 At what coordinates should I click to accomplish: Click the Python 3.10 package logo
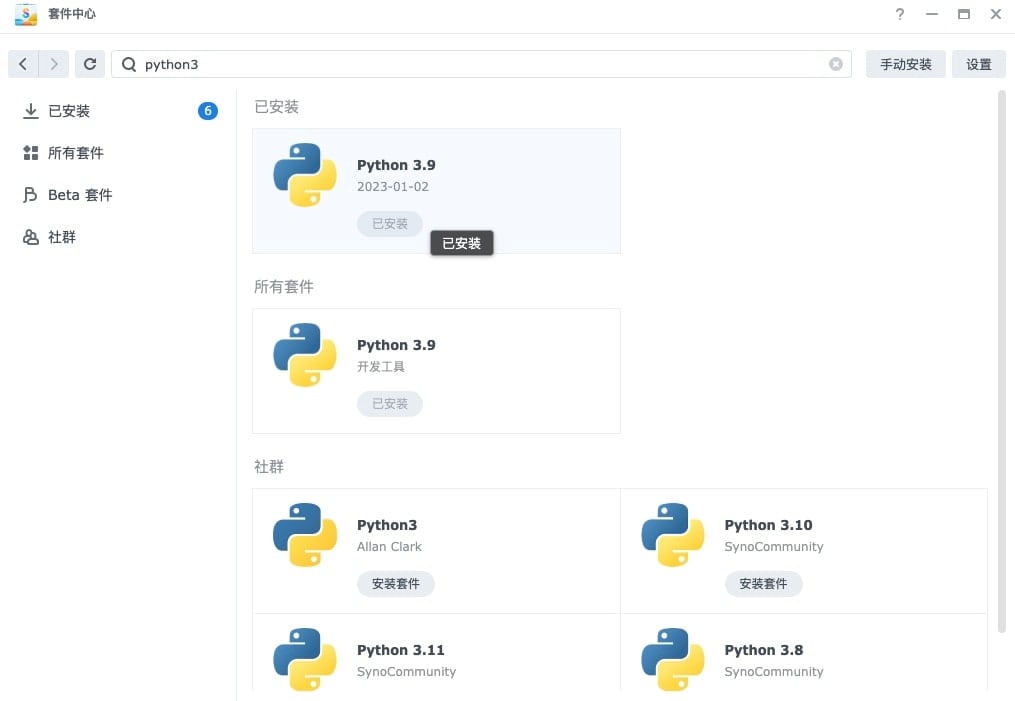click(673, 535)
